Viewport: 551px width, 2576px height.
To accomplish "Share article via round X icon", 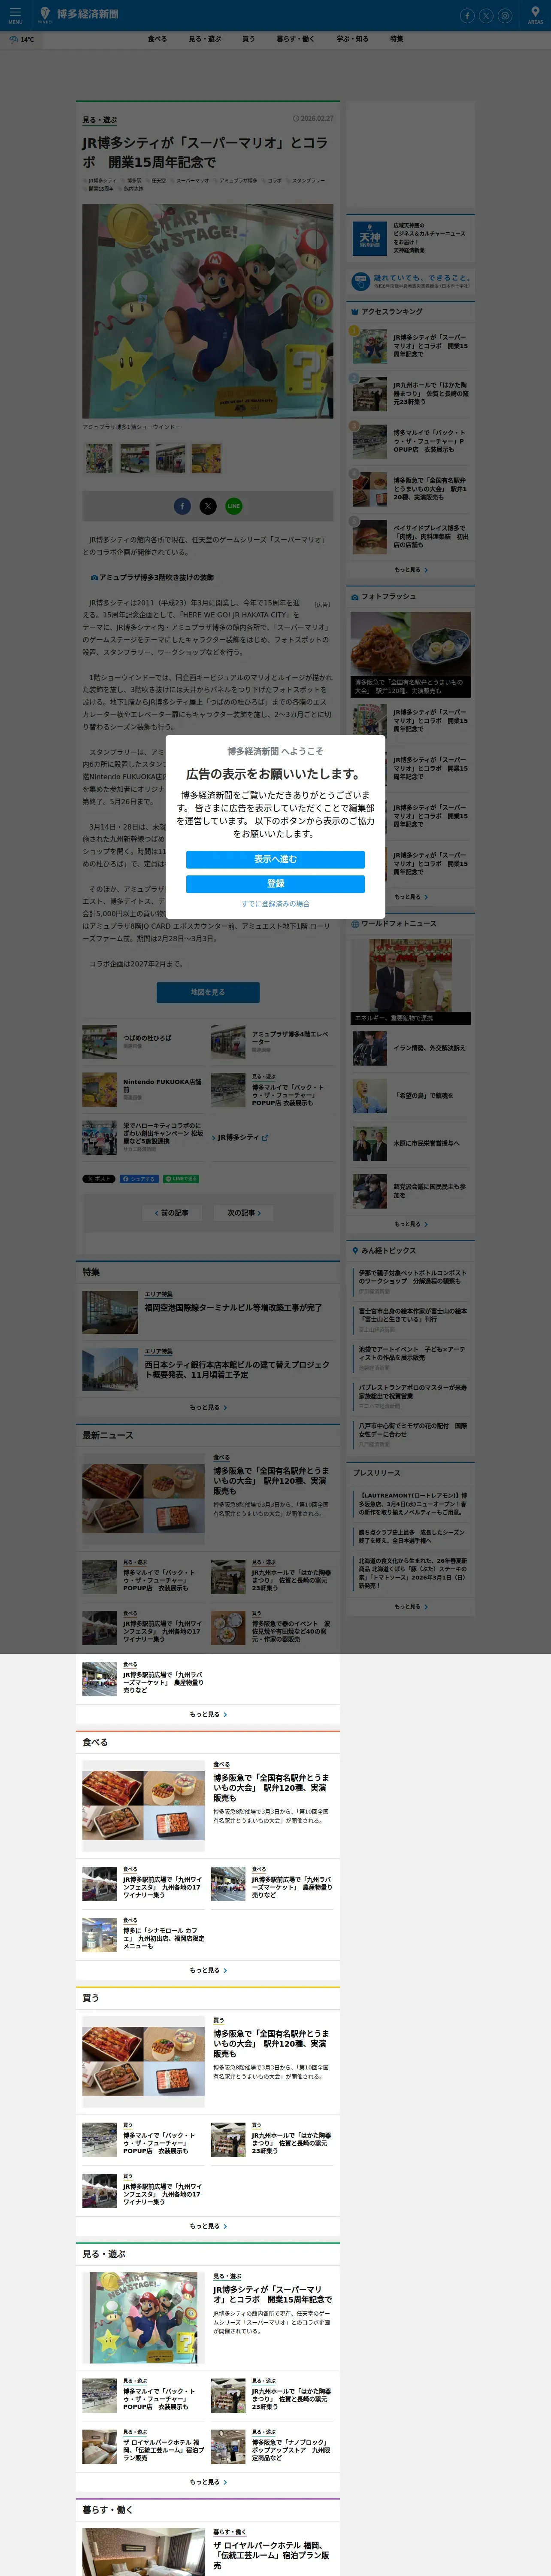I will (x=208, y=506).
